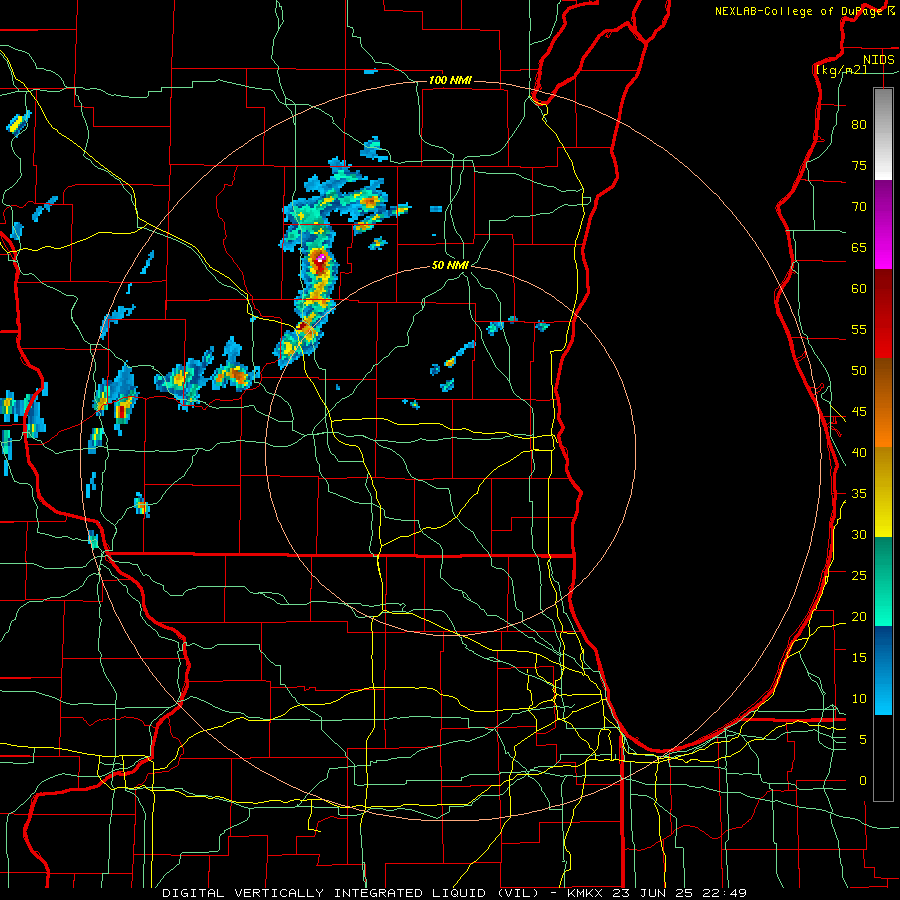Viewport: 900px width, 900px height.
Task: Click the 45 value on the scale
Action: (859, 412)
